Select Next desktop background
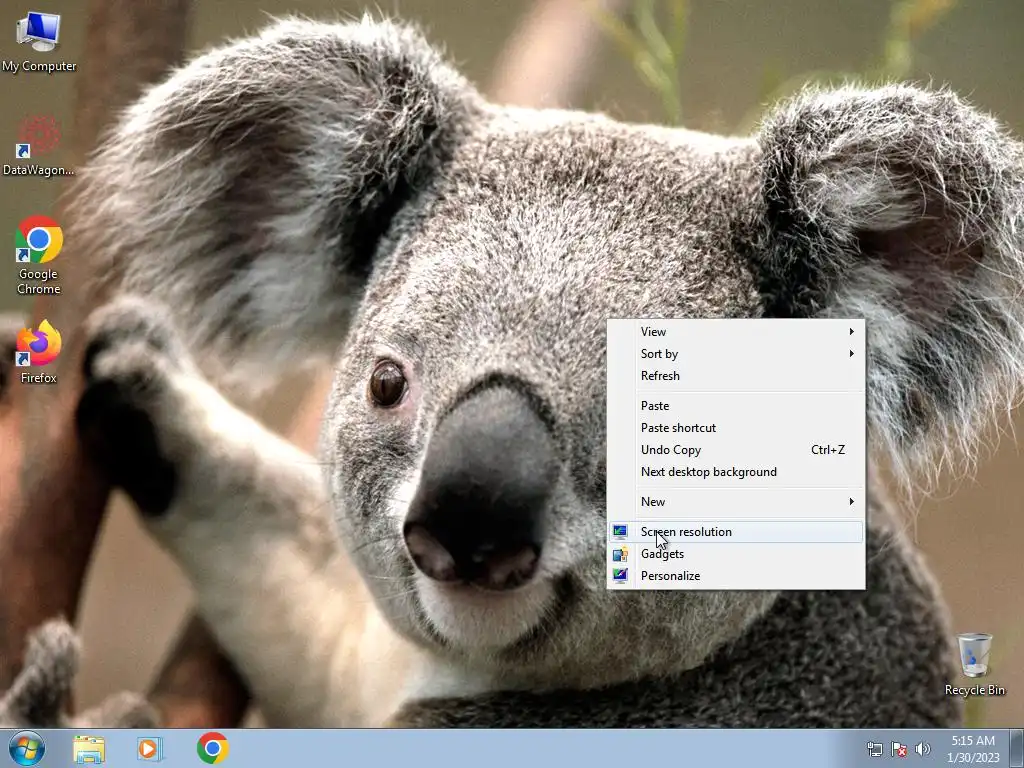The image size is (1024, 768). [x=735, y=472]
